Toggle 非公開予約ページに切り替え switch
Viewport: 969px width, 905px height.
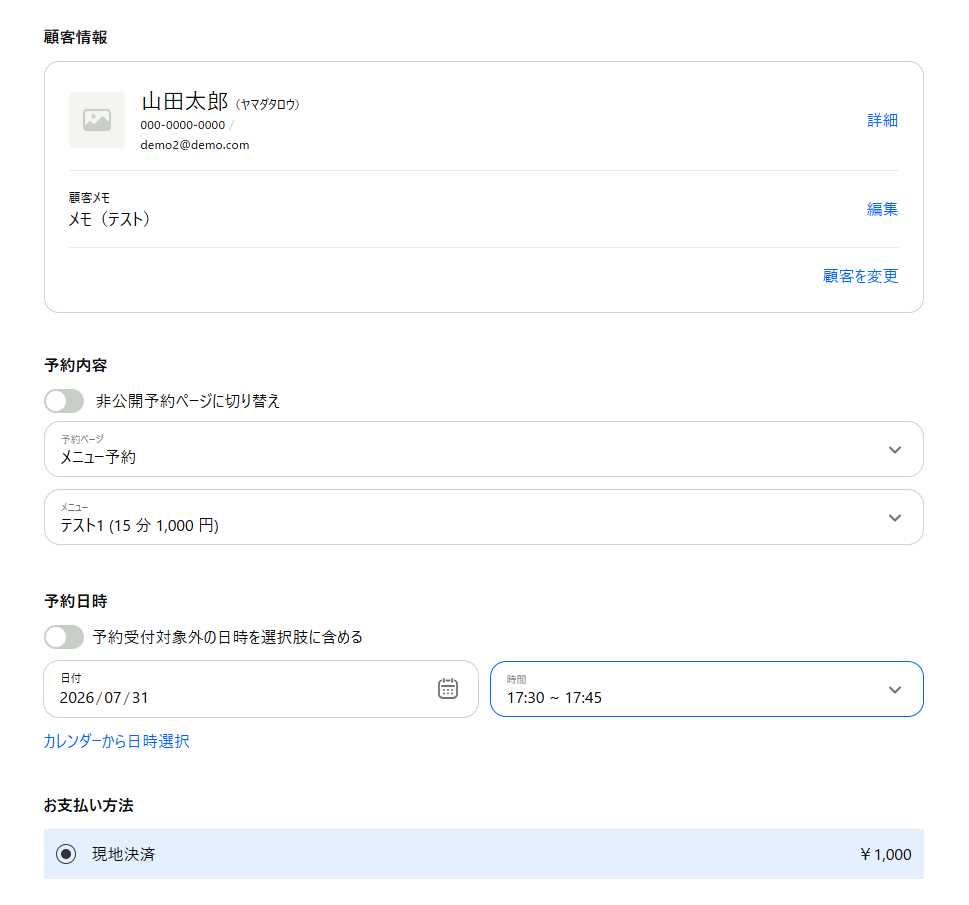[64, 401]
